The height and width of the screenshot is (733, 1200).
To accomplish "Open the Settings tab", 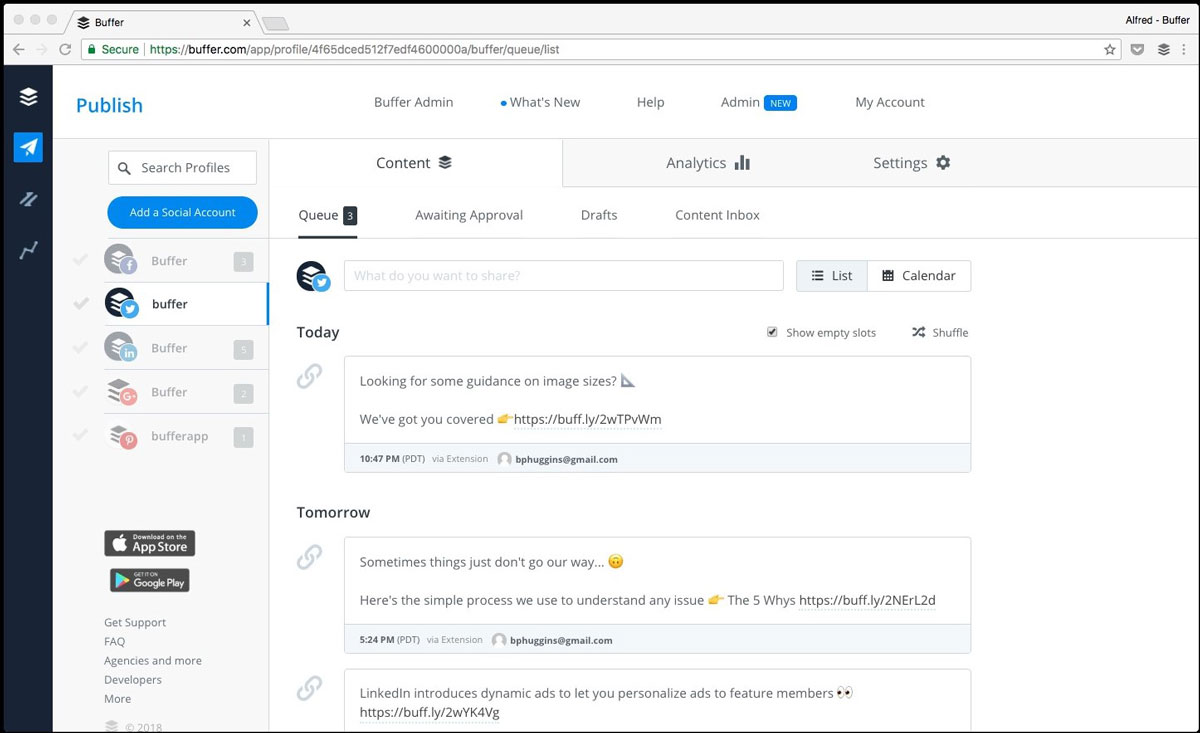I will 912,163.
